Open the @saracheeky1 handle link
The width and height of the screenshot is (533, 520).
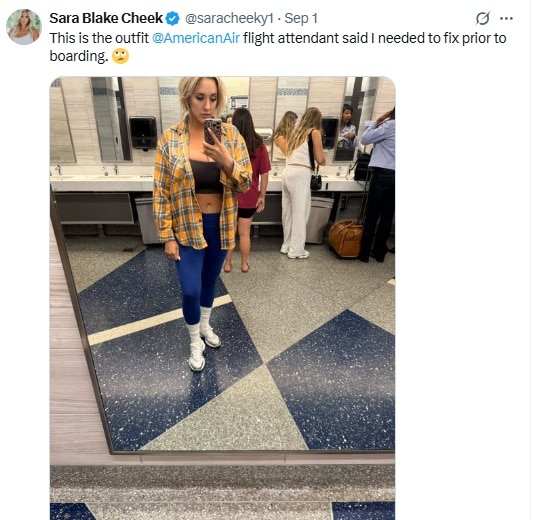[x=229, y=18]
